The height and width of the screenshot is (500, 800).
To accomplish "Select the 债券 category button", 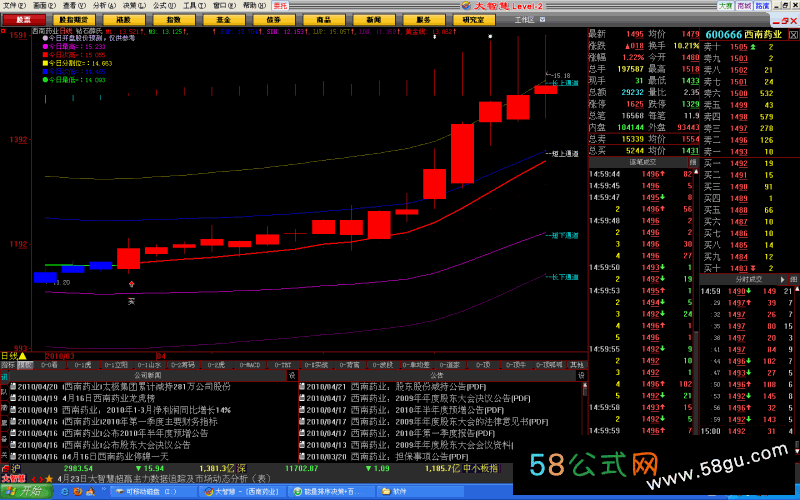I will 273,20.
